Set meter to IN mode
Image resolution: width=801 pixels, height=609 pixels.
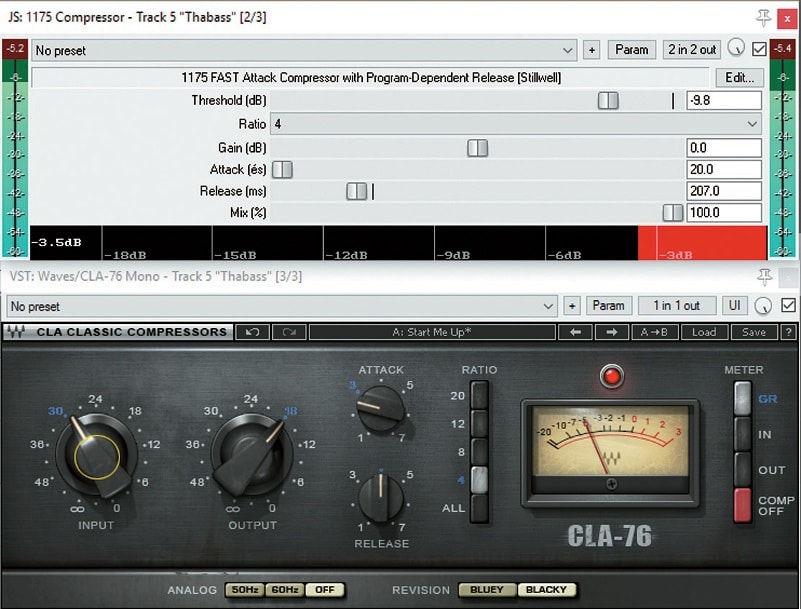point(742,434)
